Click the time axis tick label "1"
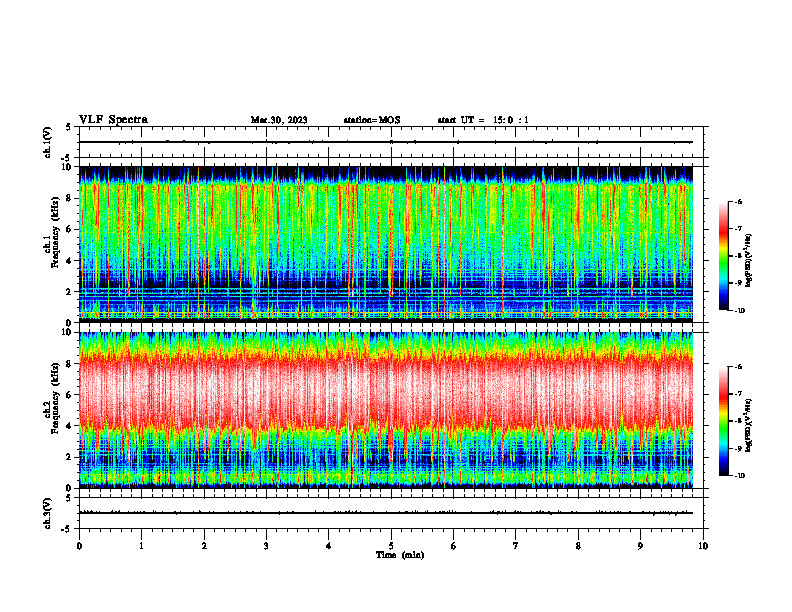 click(x=141, y=546)
